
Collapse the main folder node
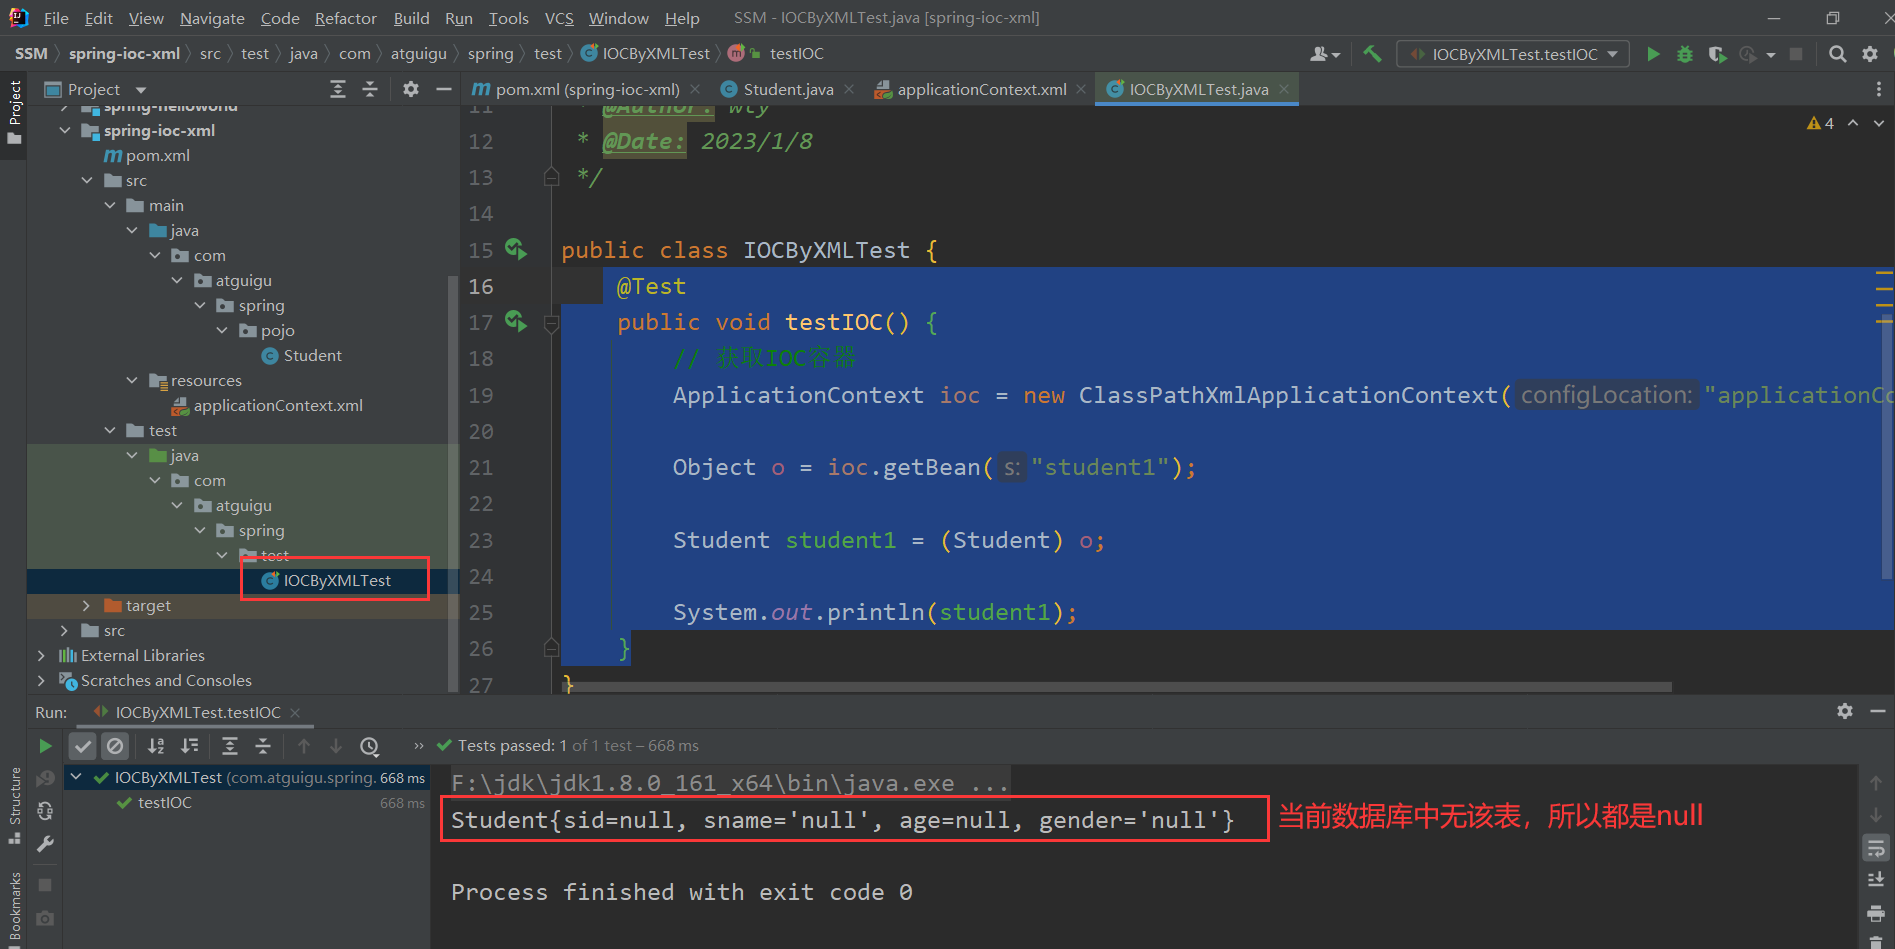[x=110, y=206]
